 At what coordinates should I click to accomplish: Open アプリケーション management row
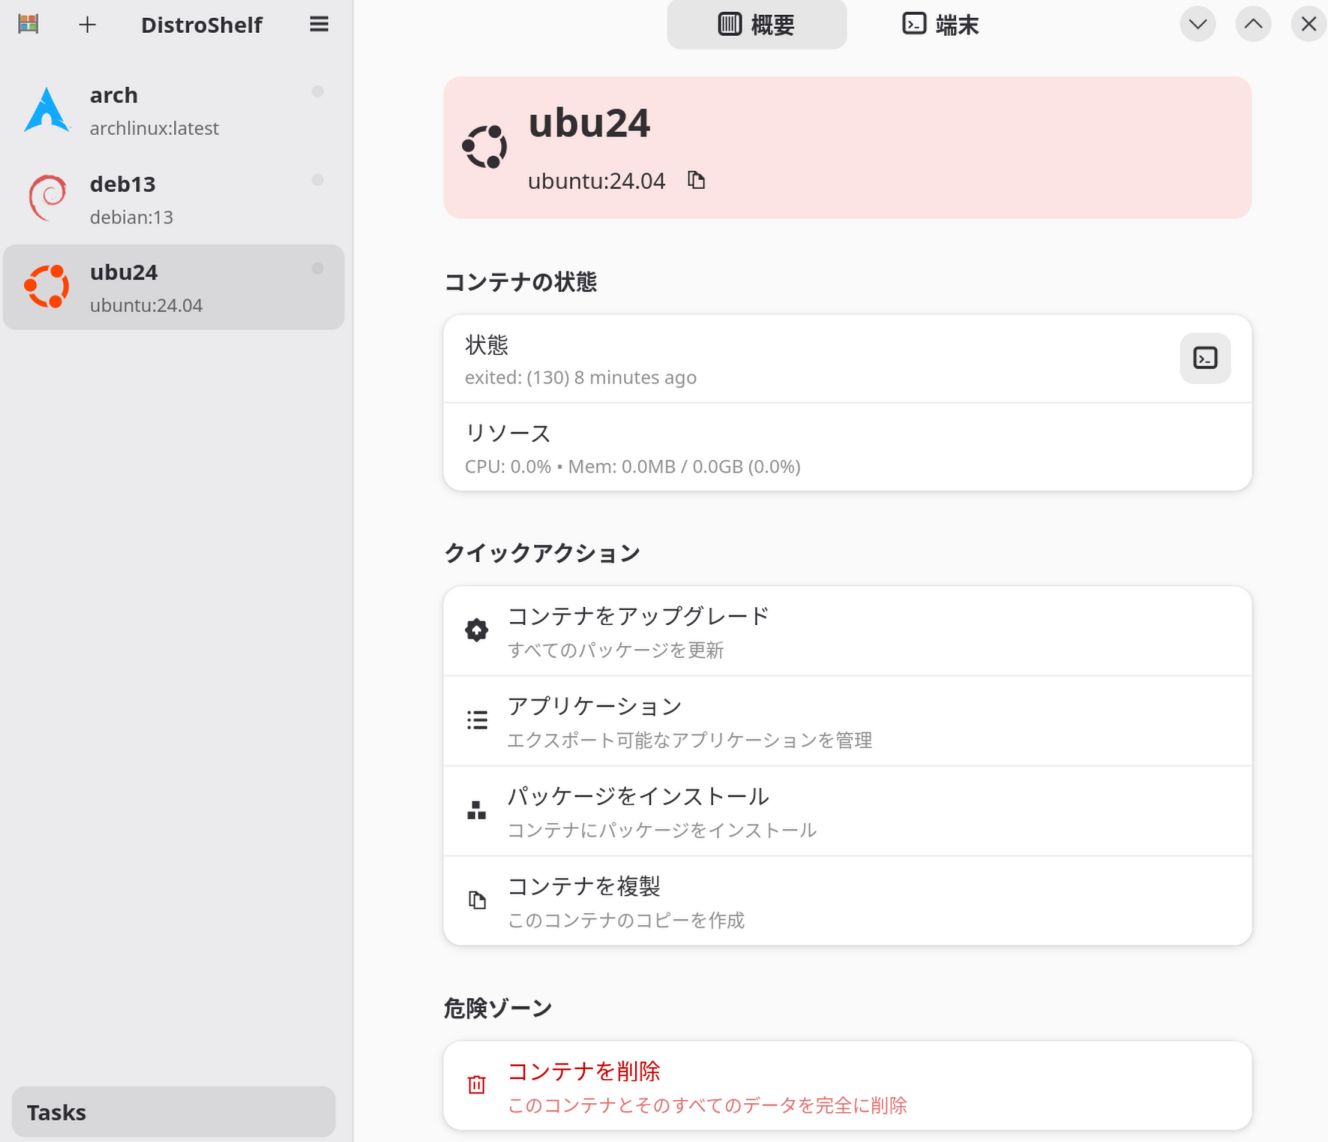tap(848, 721)
